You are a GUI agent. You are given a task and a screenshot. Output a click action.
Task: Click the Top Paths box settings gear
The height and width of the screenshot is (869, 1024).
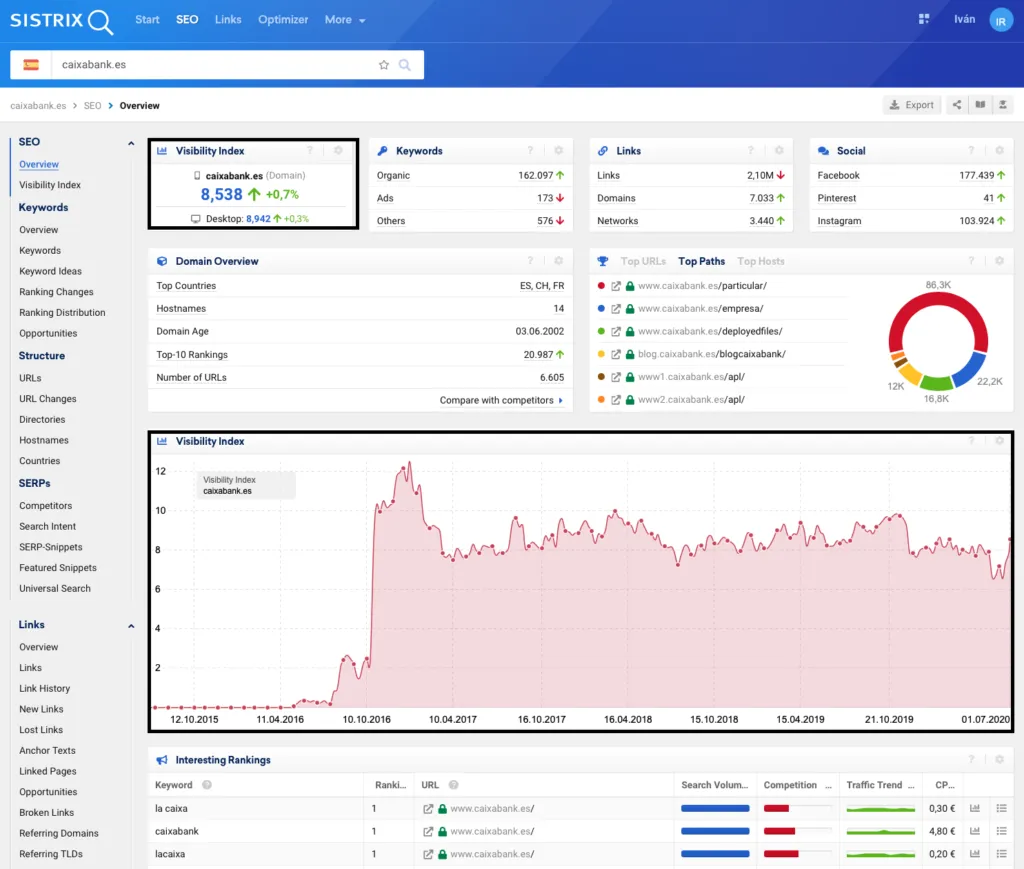[999, 261]
